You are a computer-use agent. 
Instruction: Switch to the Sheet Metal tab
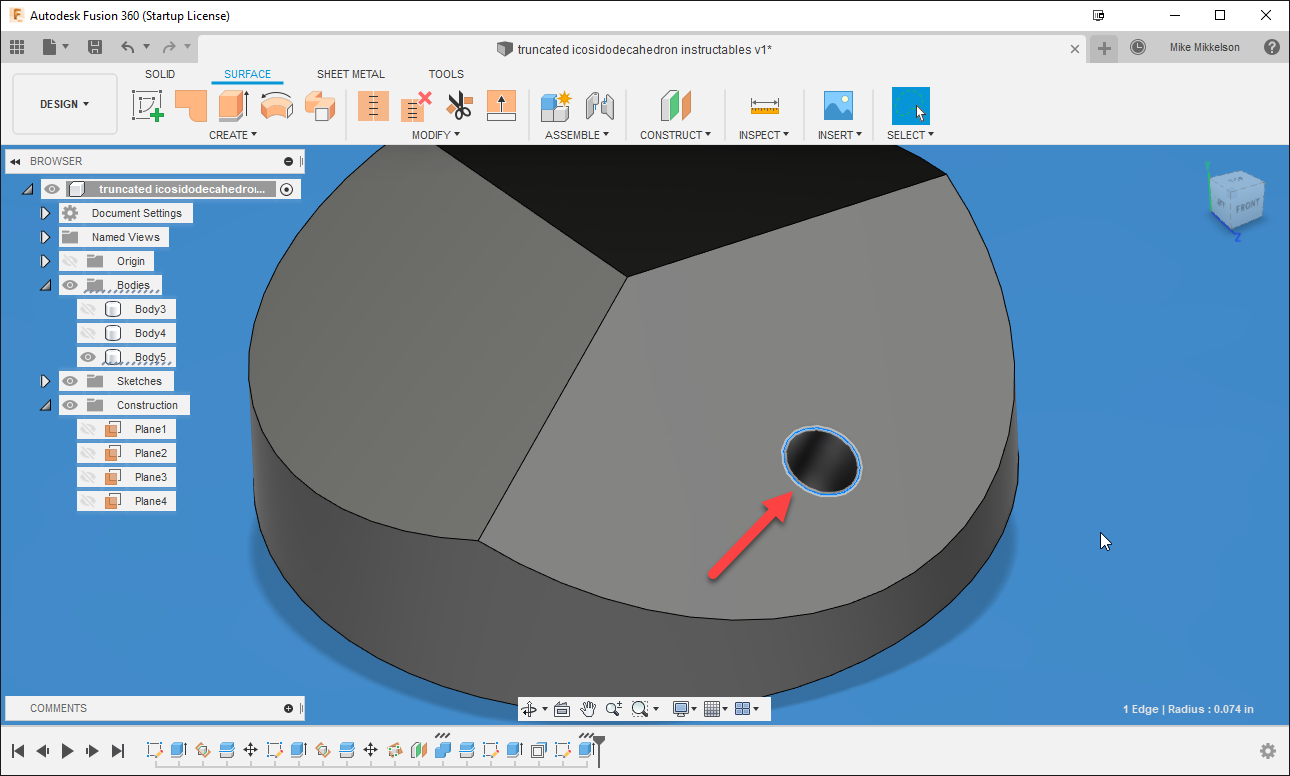[351, 73]
